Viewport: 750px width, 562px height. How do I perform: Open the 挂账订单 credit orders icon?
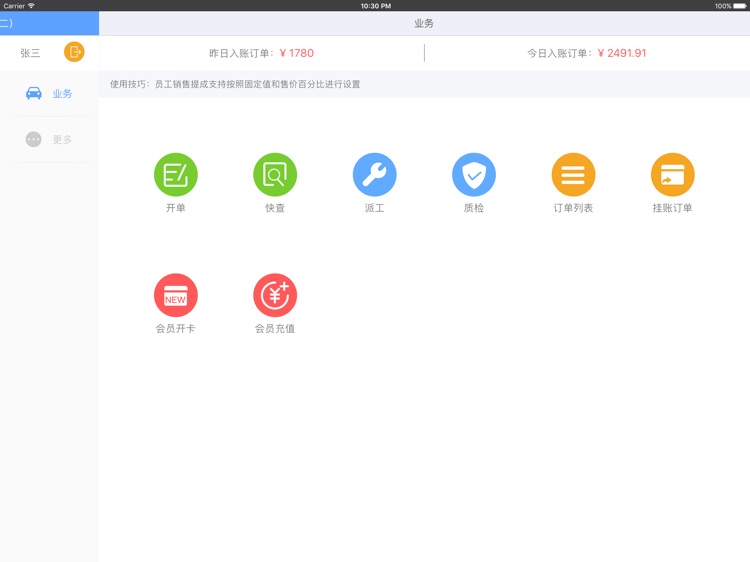[673, 175]
